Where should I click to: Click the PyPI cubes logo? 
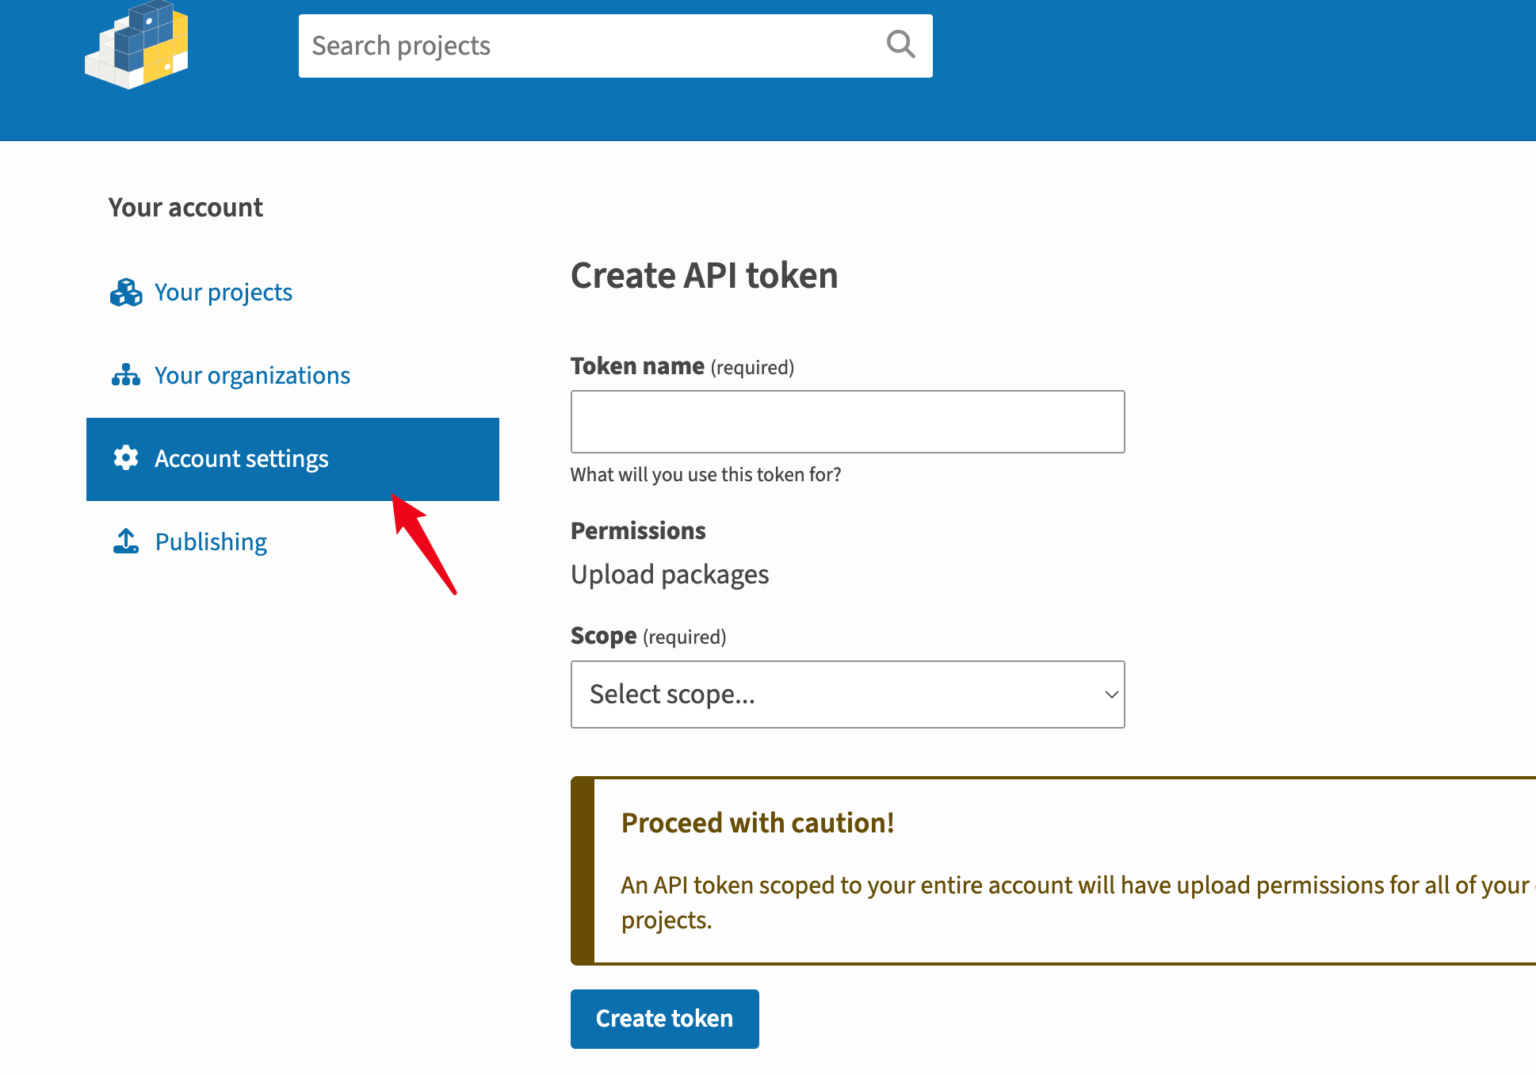point(137,45)
